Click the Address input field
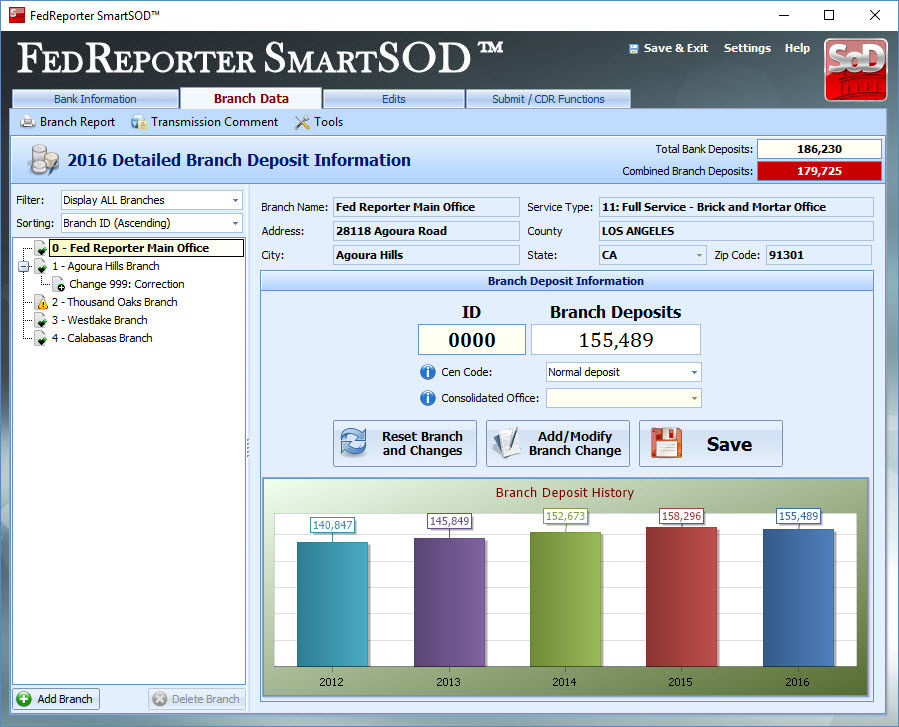This screenshot has width=899, height=727. click(426, 231)
